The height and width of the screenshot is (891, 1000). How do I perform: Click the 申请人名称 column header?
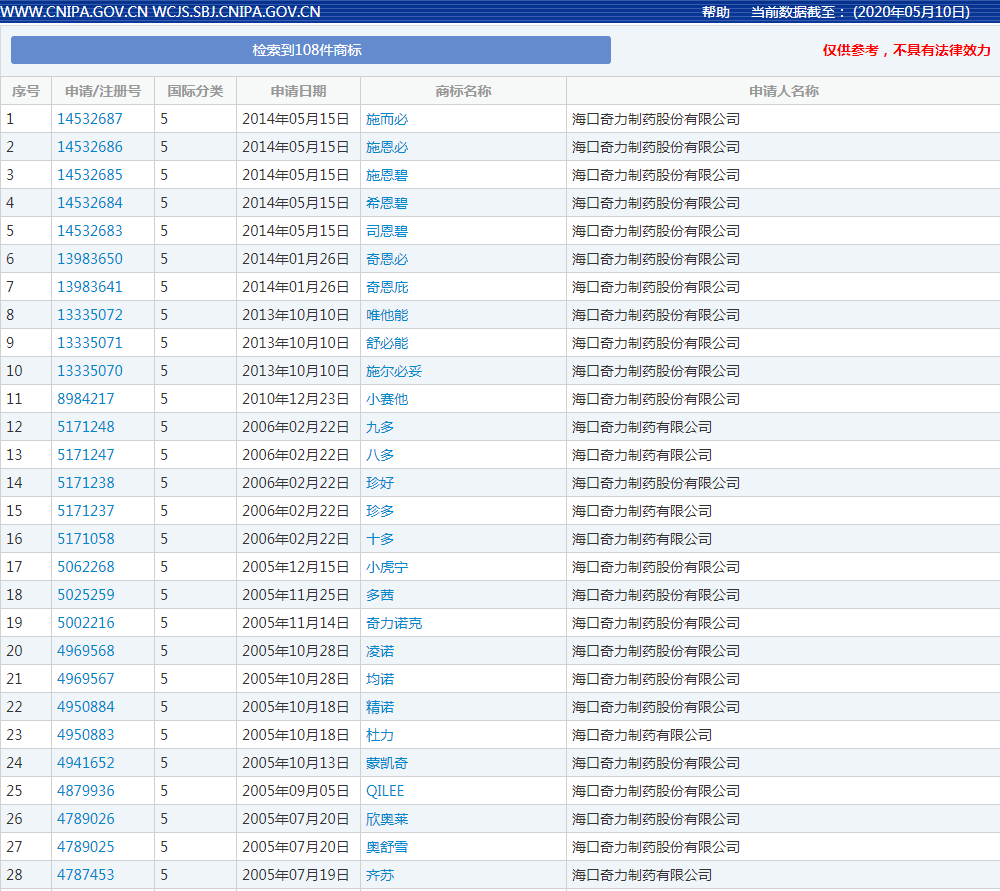(x=783, y=91)
